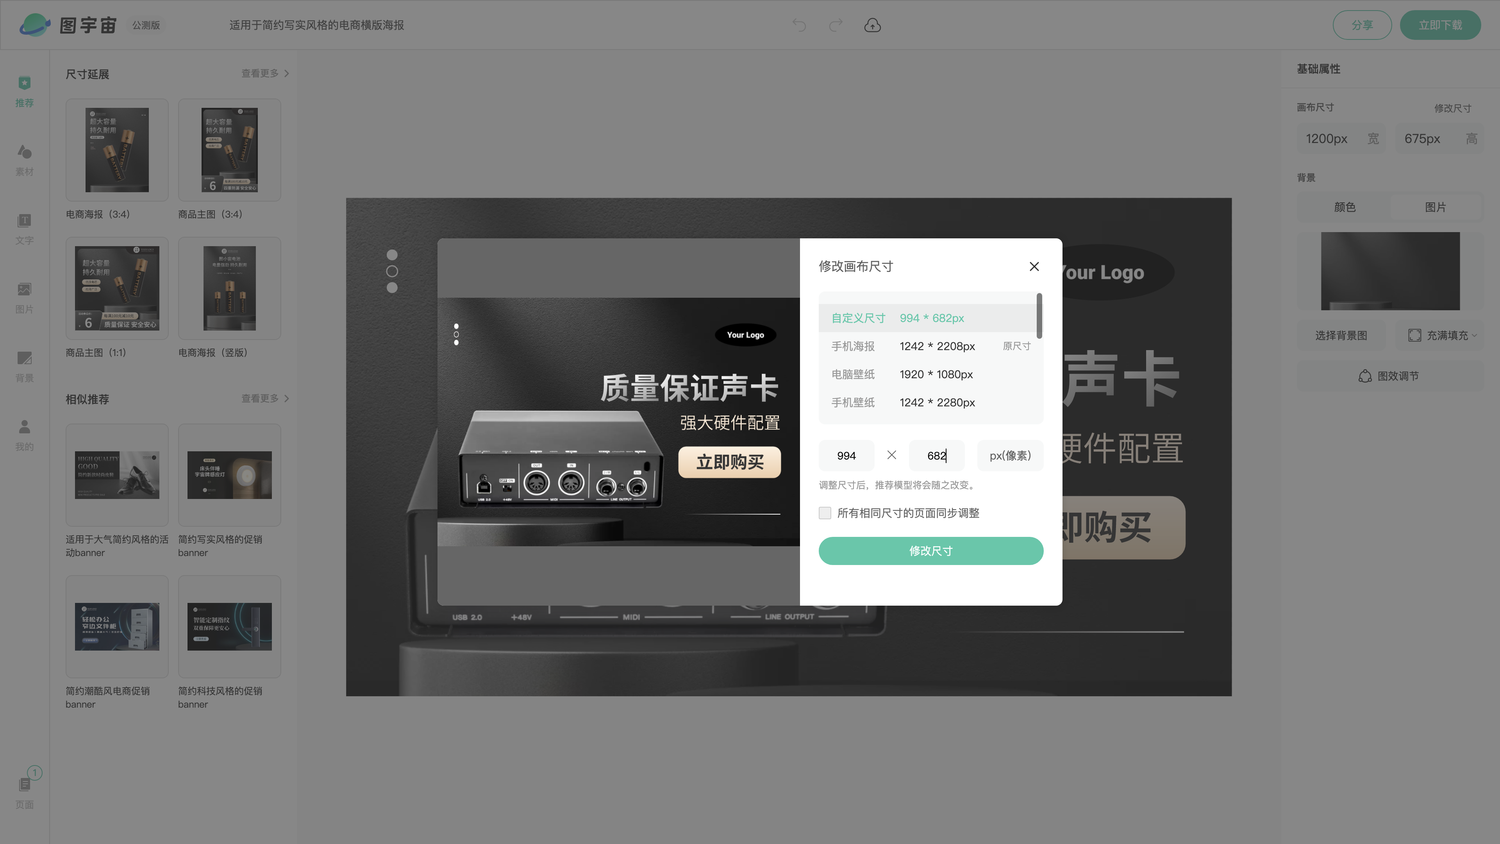The width and height of the screenshot is (1500, 844).
Task: Select the 商品主图 (1:1) thumbnail
Action: click(117, 288)
